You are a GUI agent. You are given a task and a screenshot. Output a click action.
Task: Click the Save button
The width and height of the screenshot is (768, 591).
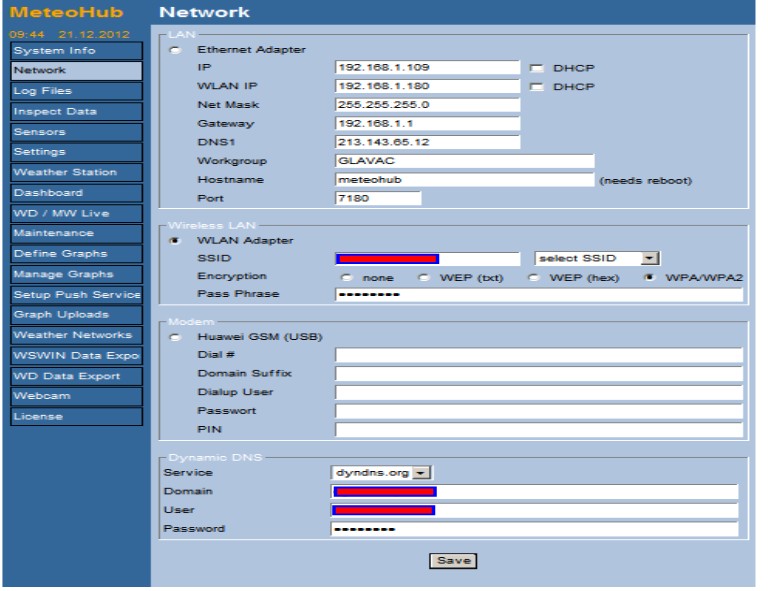(452, 561)
